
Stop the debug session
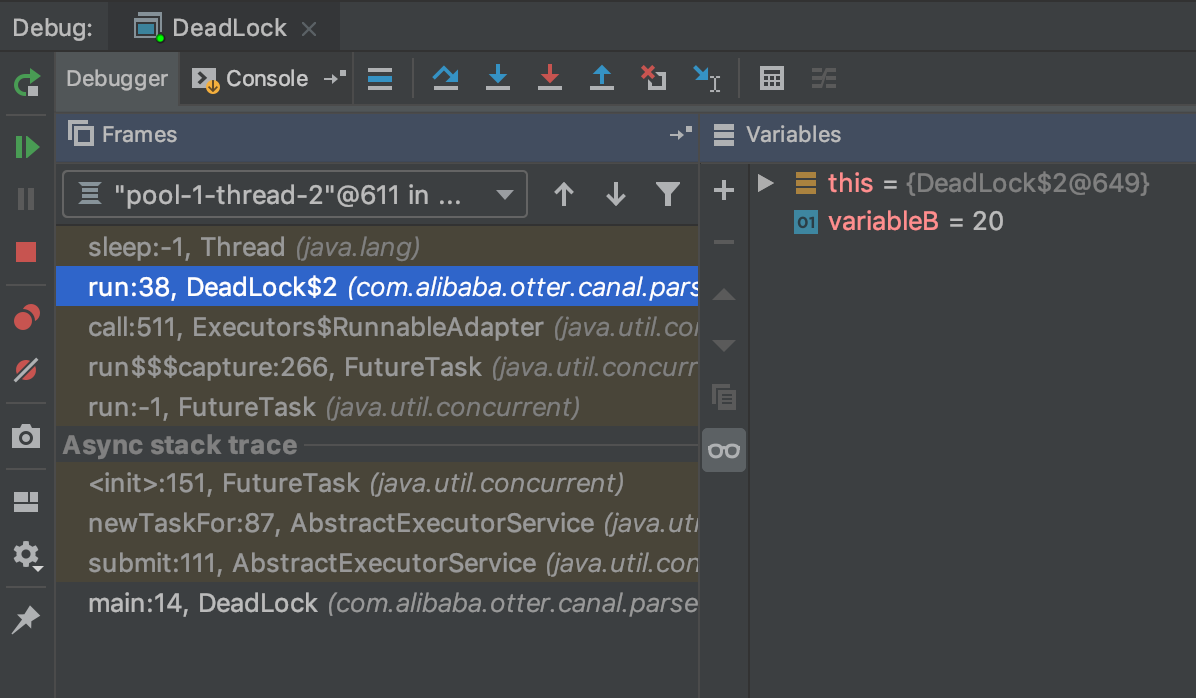27,252
